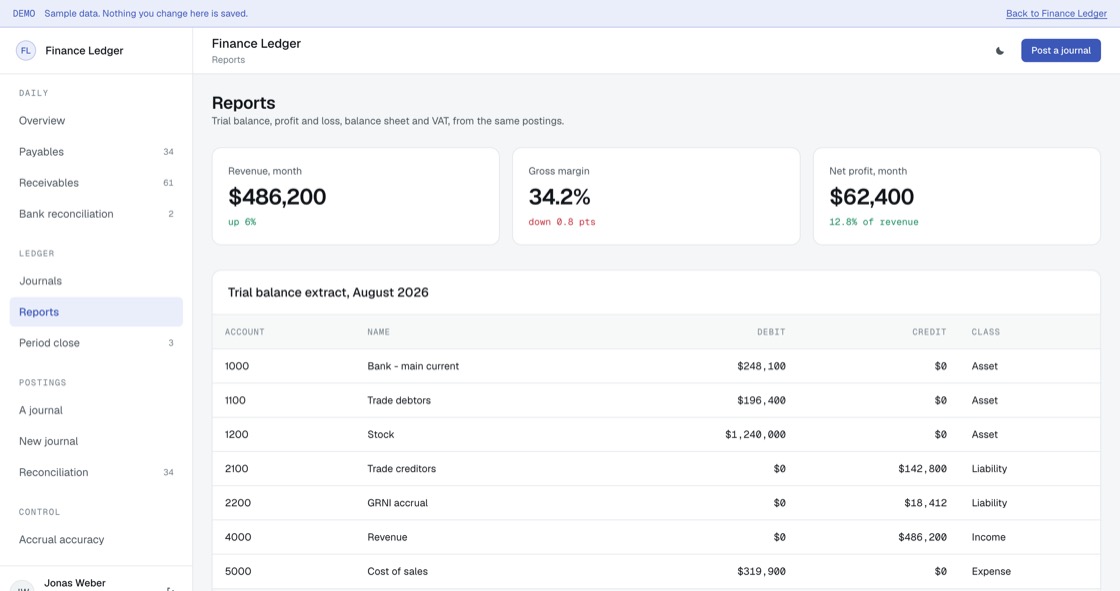Click the CREDIT column header

point(929,332)
